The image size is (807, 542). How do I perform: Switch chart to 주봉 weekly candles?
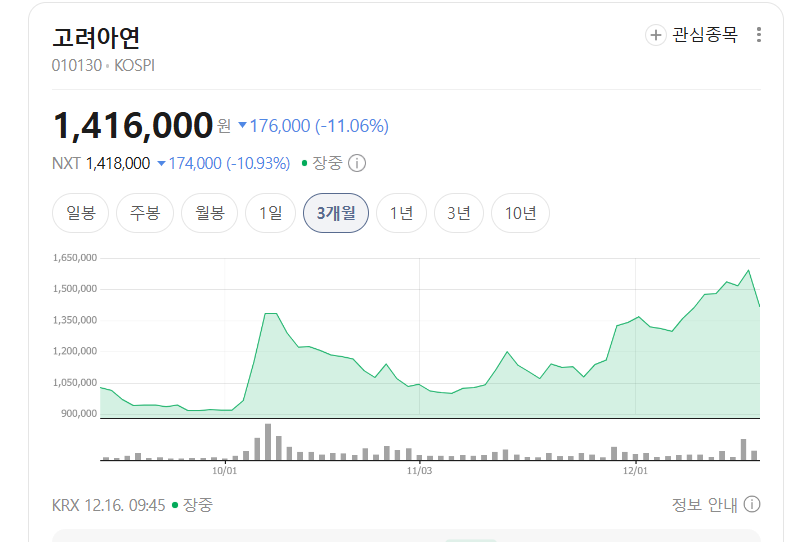point(145,212)
